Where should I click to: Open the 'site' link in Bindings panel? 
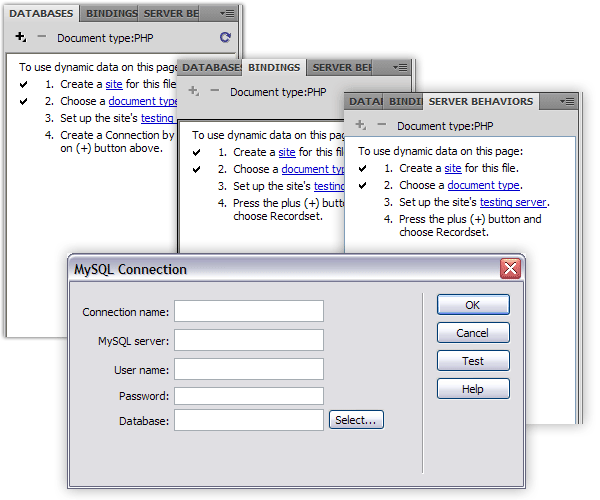287,152
